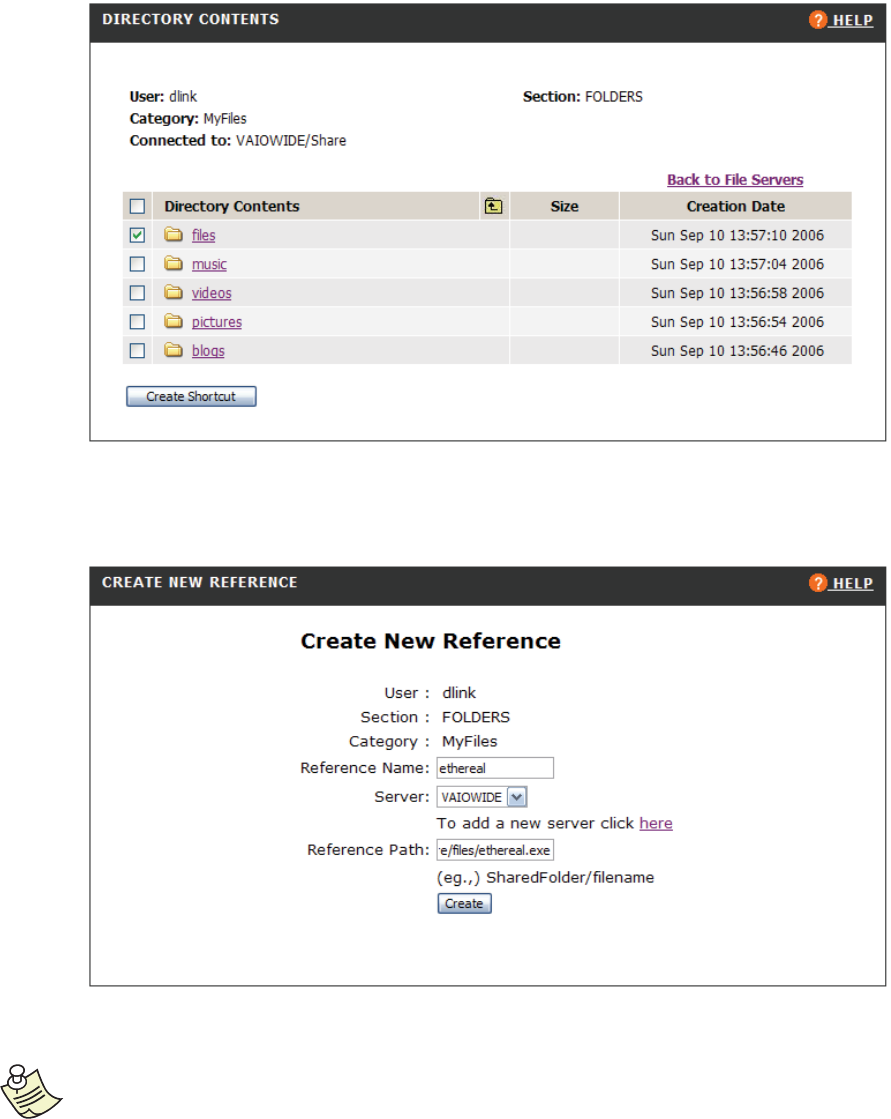Click the Directory Contents help question icon
This screenshot has width=891, height=1119.
pyautogui.click(x=817, y=20)
